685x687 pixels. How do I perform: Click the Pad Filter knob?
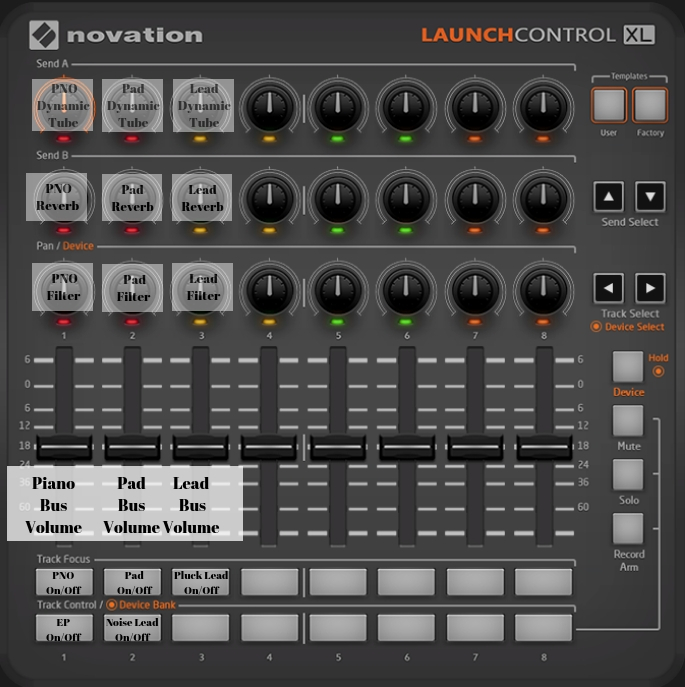coord(132,290)
